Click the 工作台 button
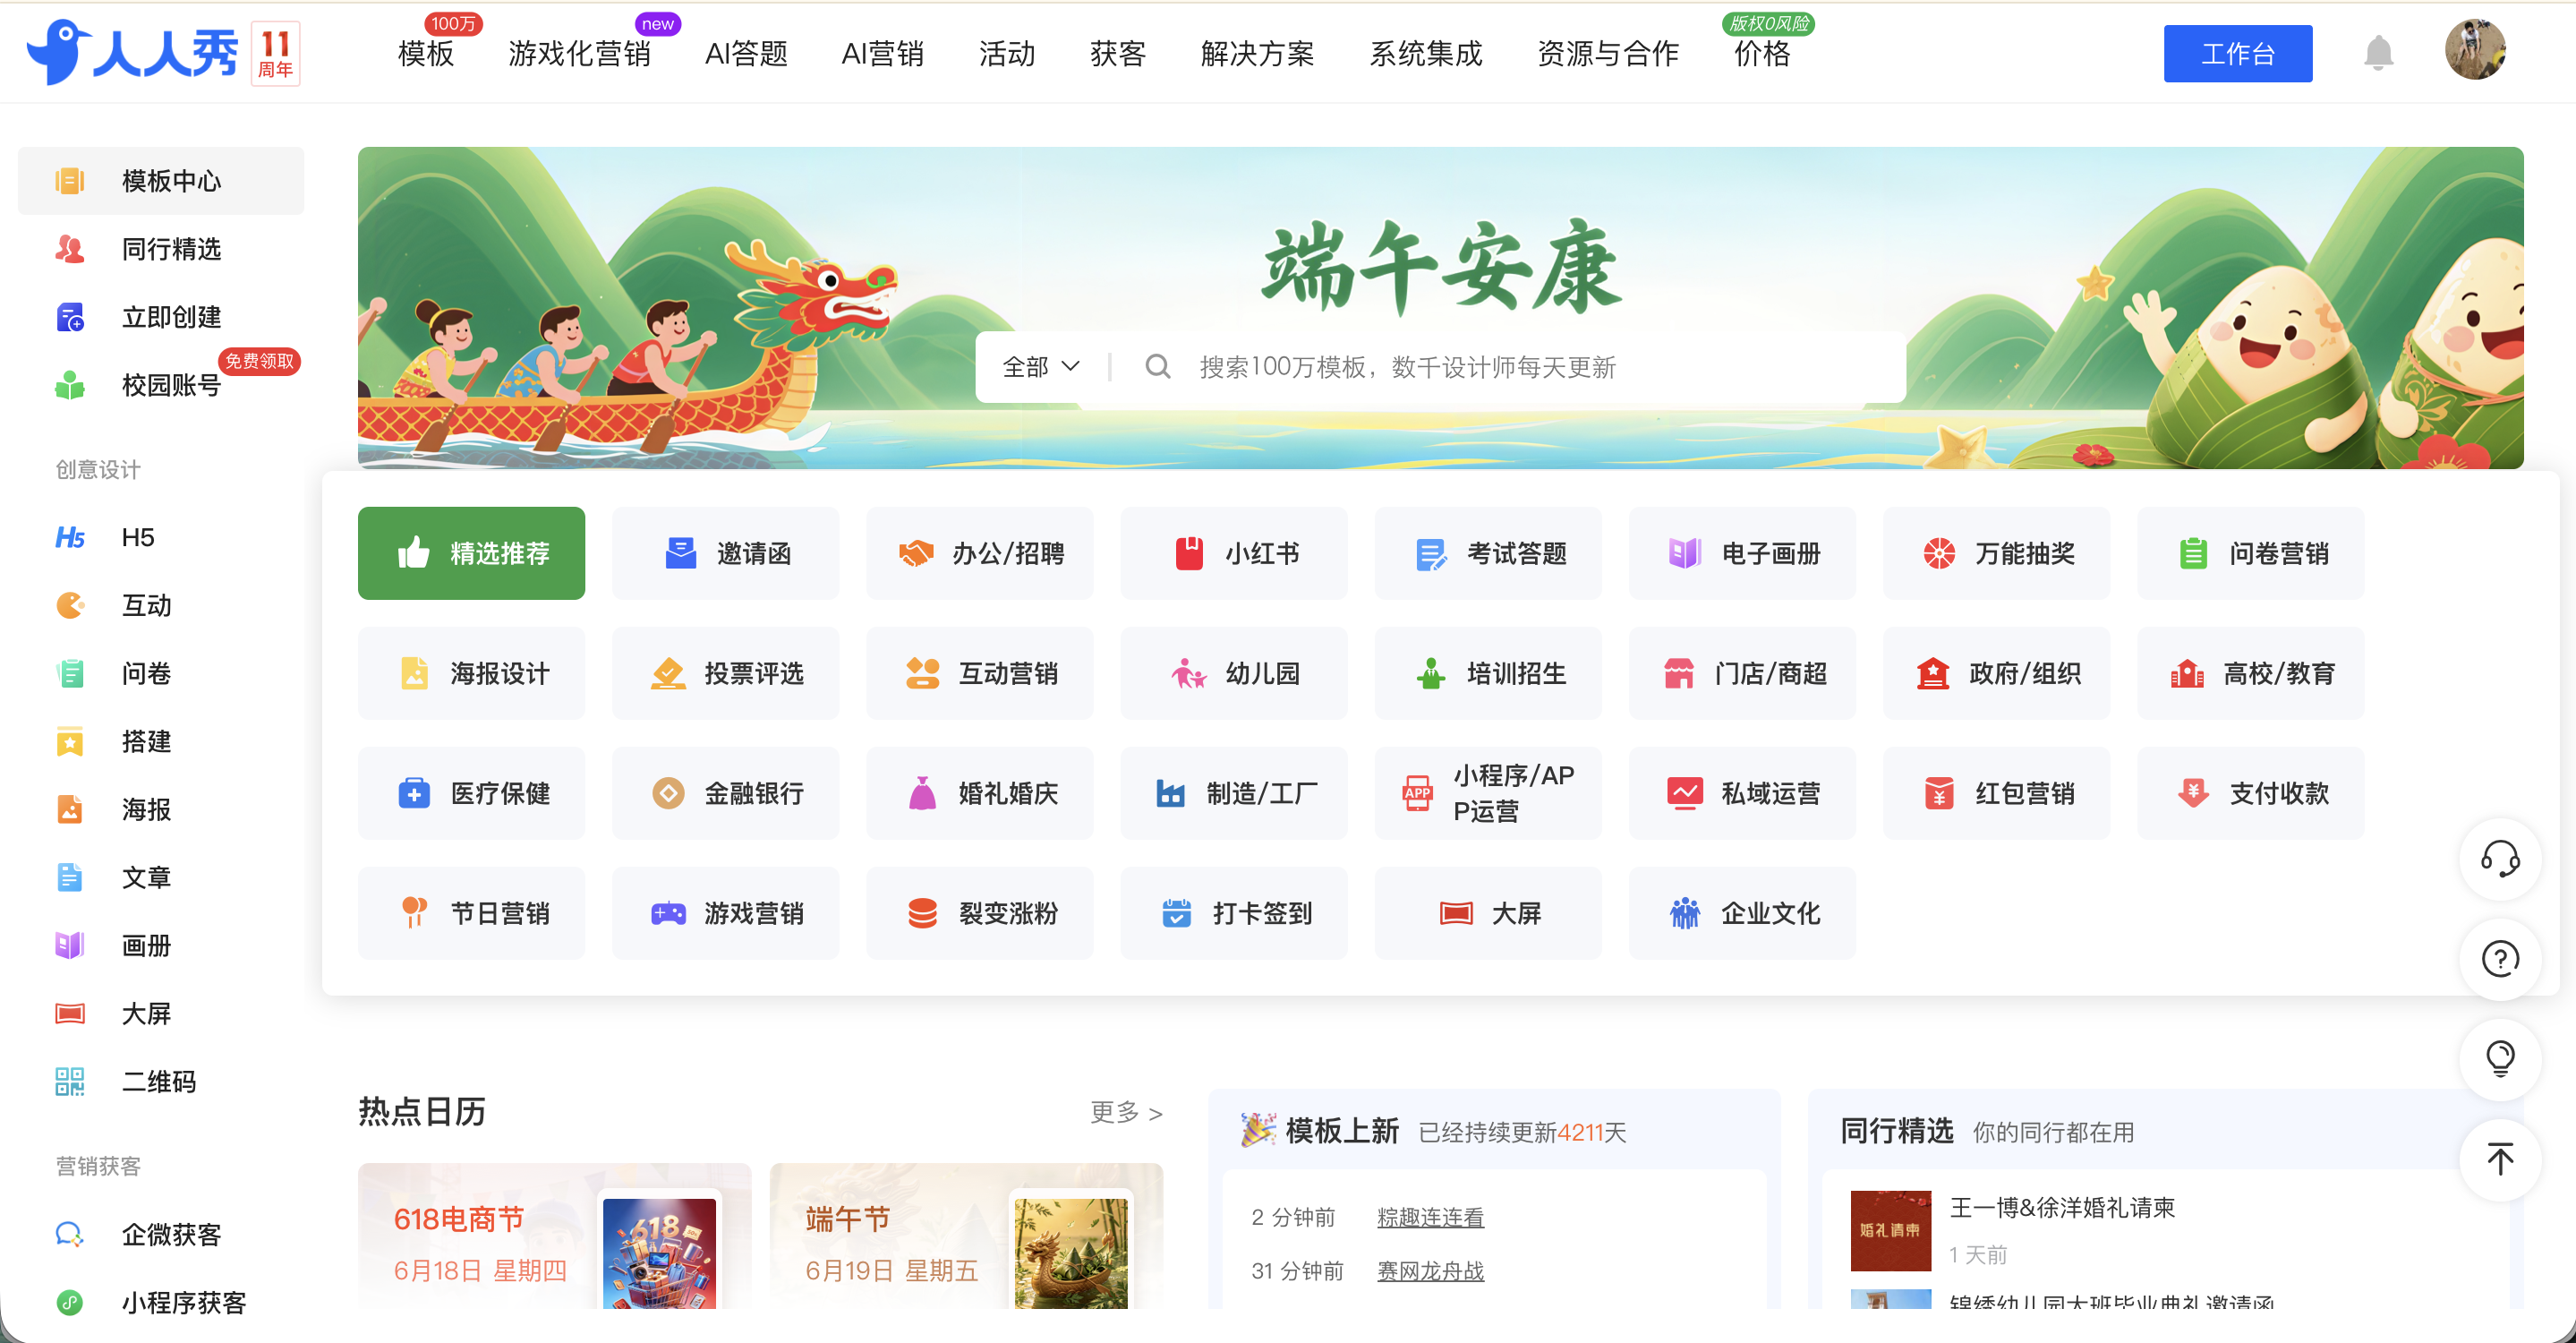 2237,53
